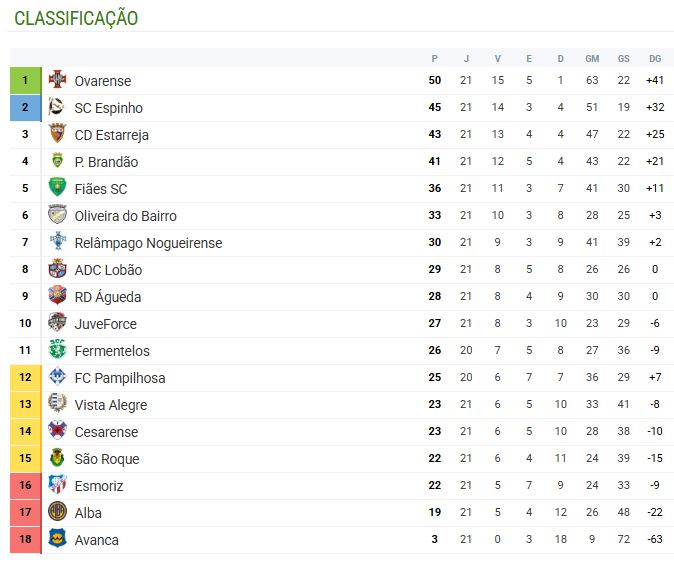Click the FC Pampilhosa crest icon

point(58,377)
